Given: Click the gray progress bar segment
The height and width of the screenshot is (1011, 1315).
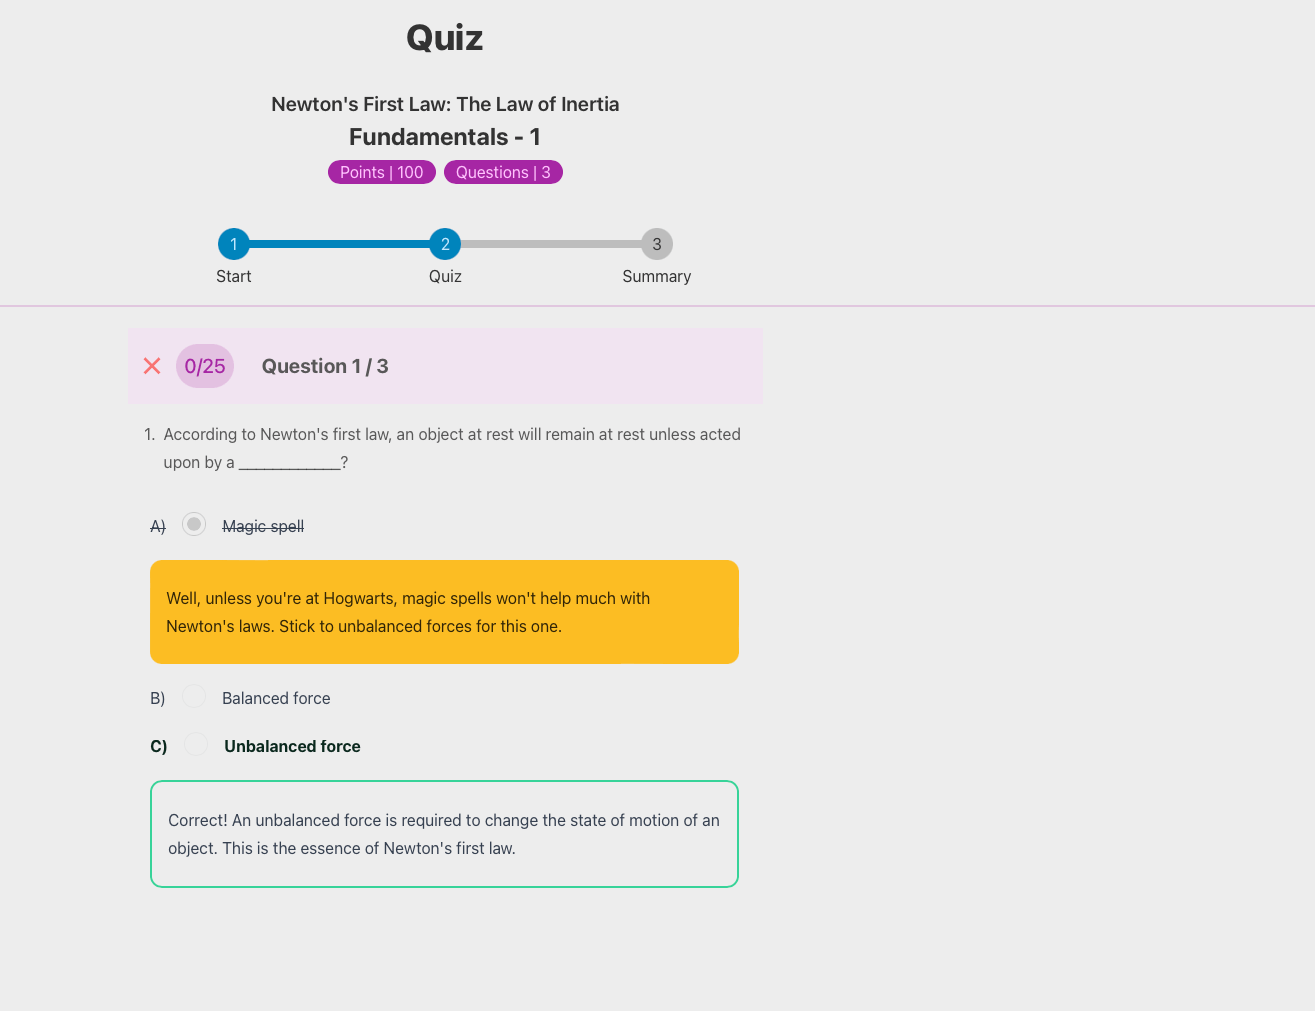Looking at the screenshot, I should pyautogui.click(x=550, y=244).
